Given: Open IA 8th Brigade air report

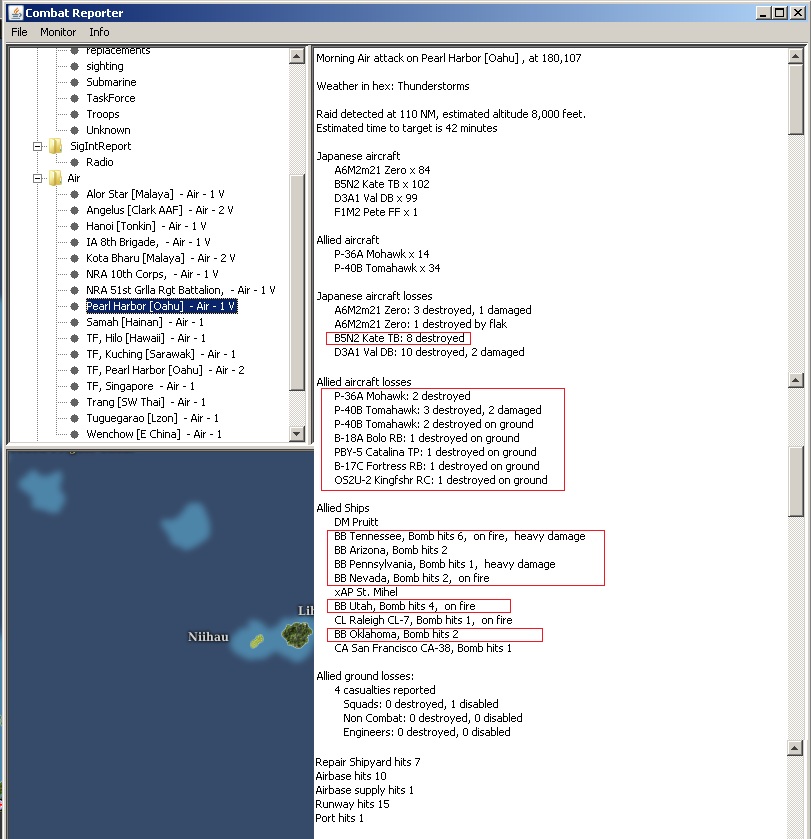Looking at the screenshot, I should (148, 242).
